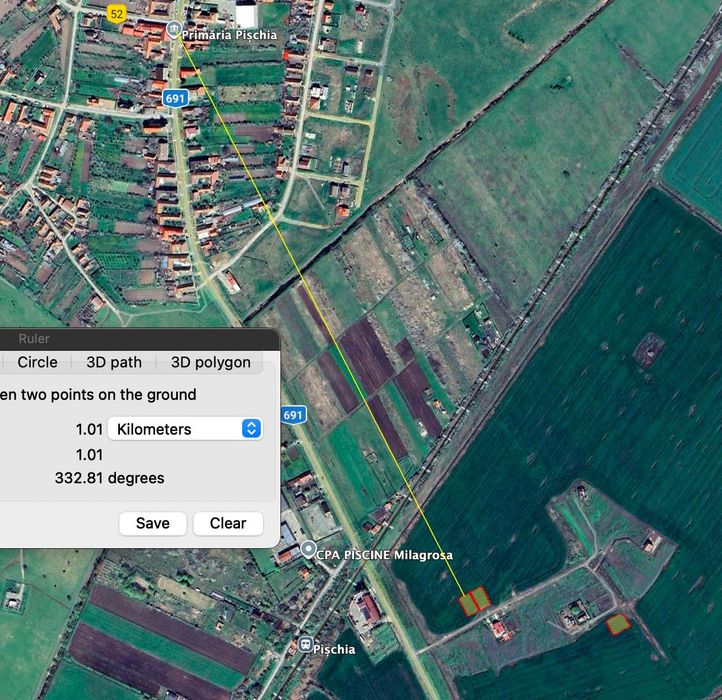
Task: Click the Pișchia station label text
Action: pyautogui.click(x=334, y=649)
